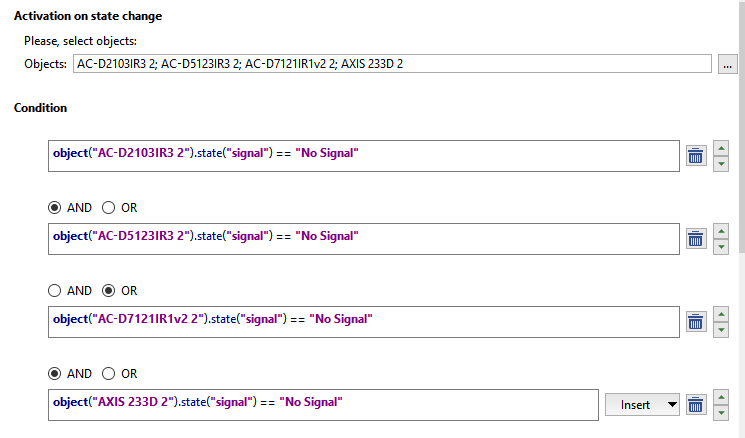Move AC-D7121IR1v2 2 condition down
The width and height of the screenshot is (745, 438).
(x=721, y=330)
